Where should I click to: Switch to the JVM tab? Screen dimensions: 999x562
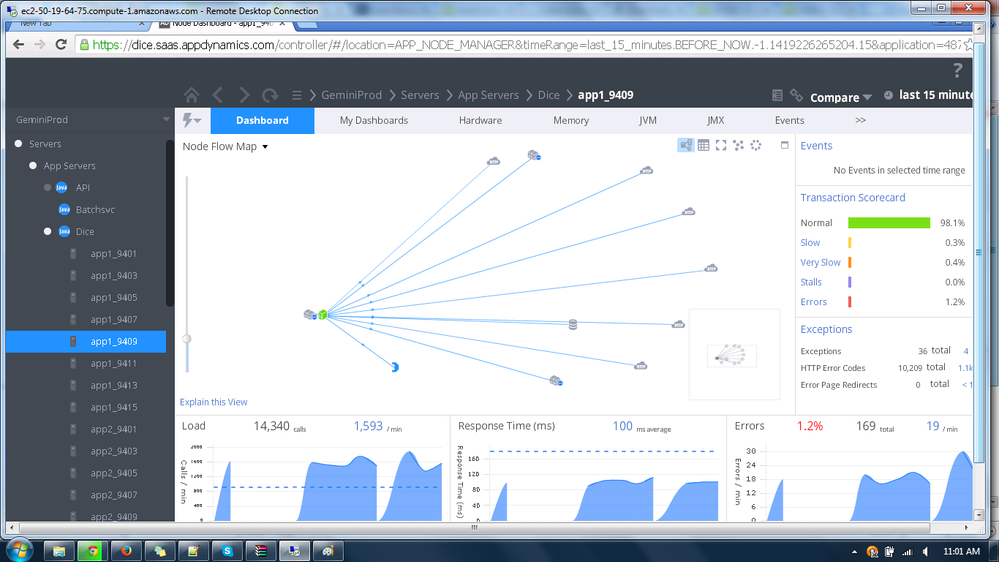tap(647, 120)
